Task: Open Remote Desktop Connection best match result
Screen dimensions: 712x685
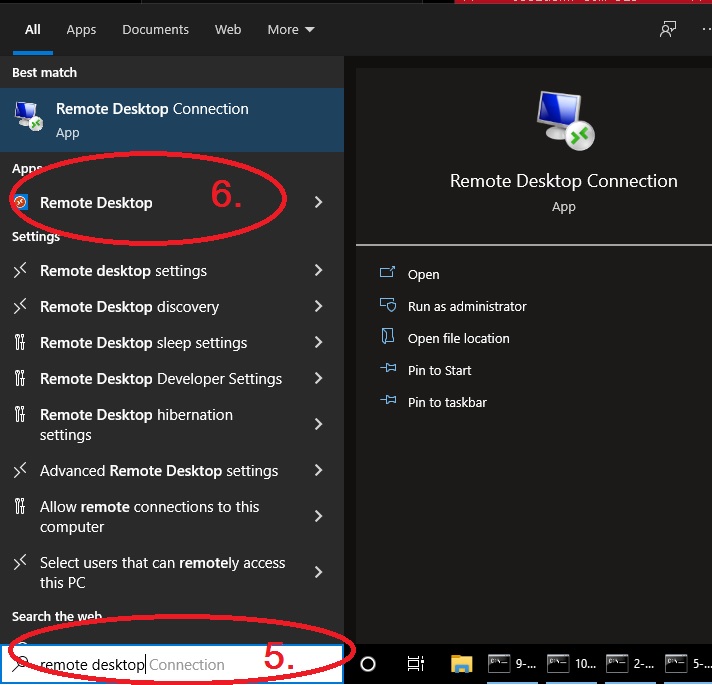Action: tap(172, 120)
